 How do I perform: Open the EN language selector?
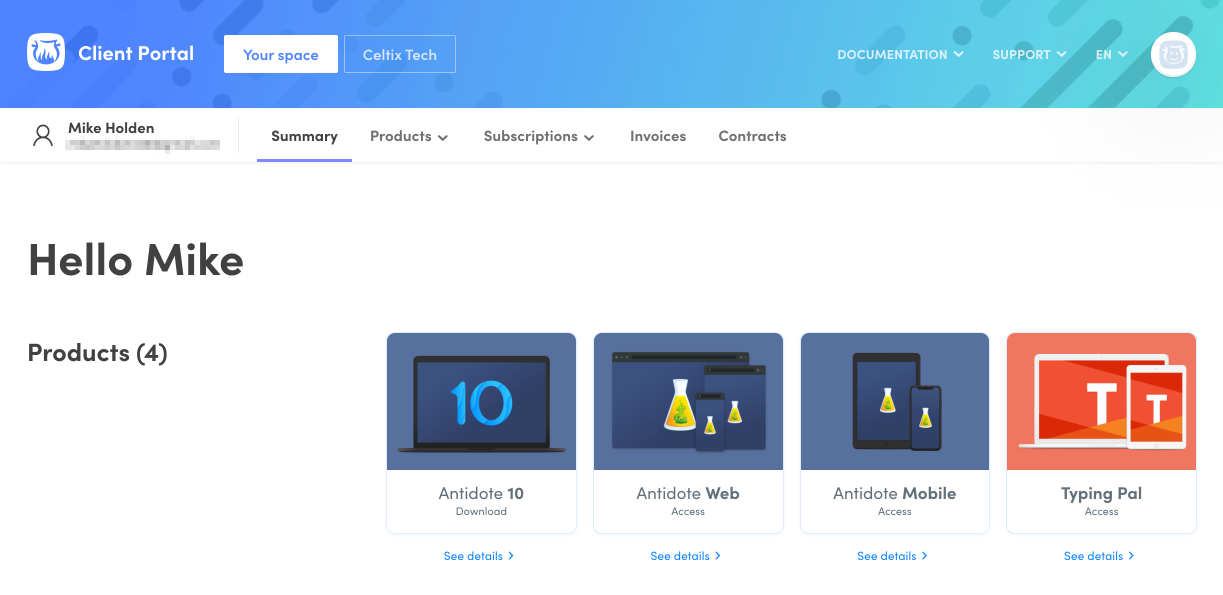point(1112,55)
